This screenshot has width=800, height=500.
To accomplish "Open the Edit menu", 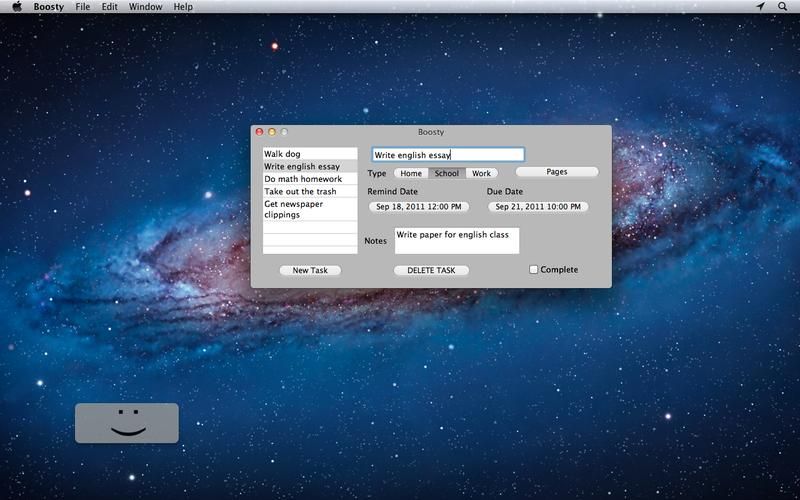I will (109, 7).
